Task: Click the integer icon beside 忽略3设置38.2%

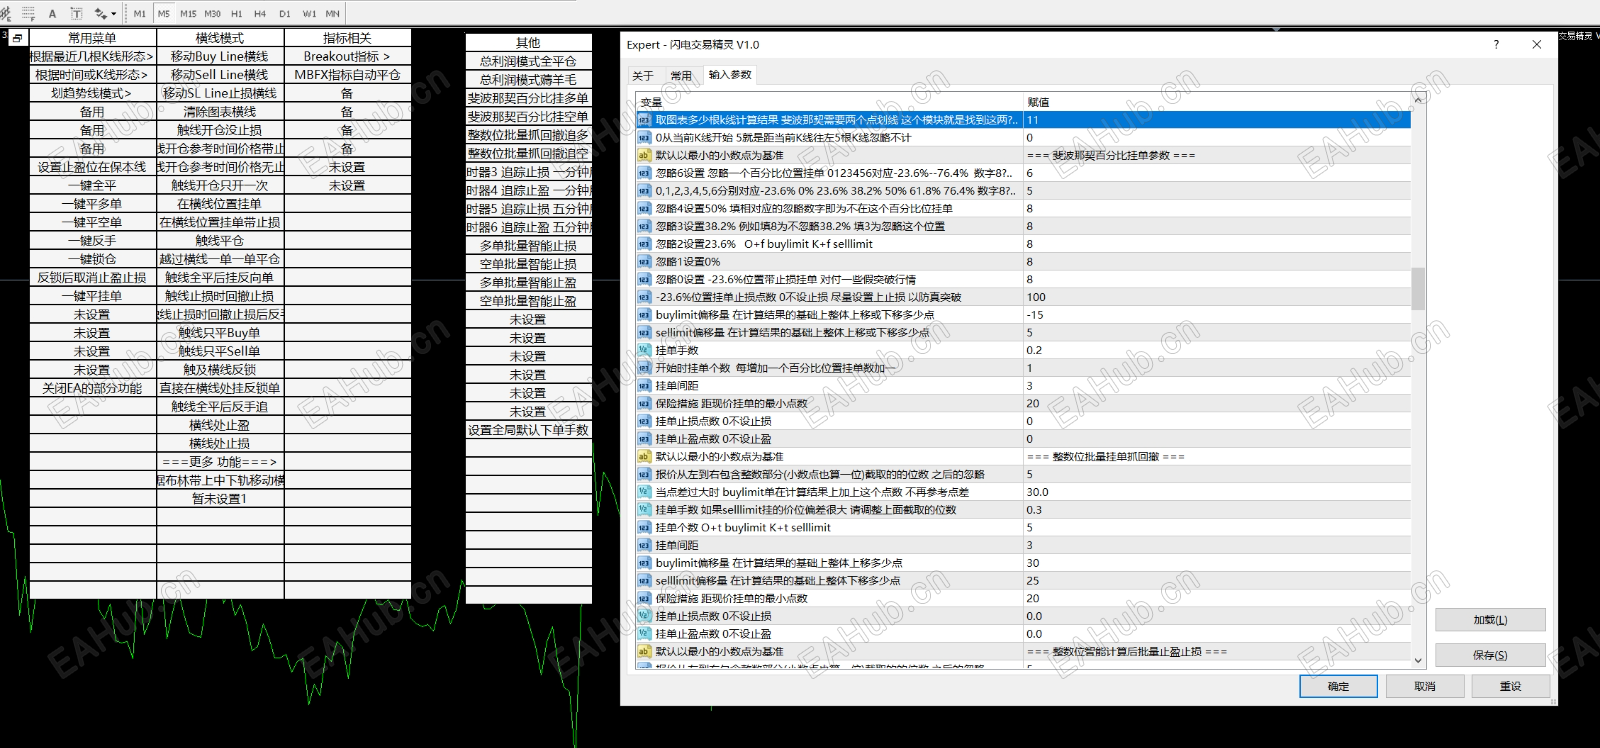Action: pos(645,226)
